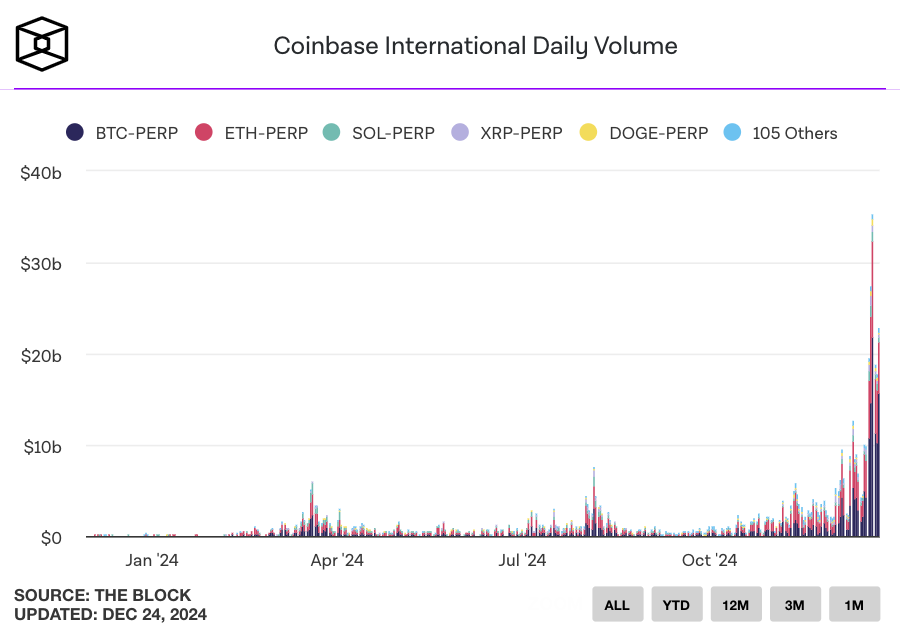Click the Apr '24 axis label
900x634 pixels.
(337, 560)
